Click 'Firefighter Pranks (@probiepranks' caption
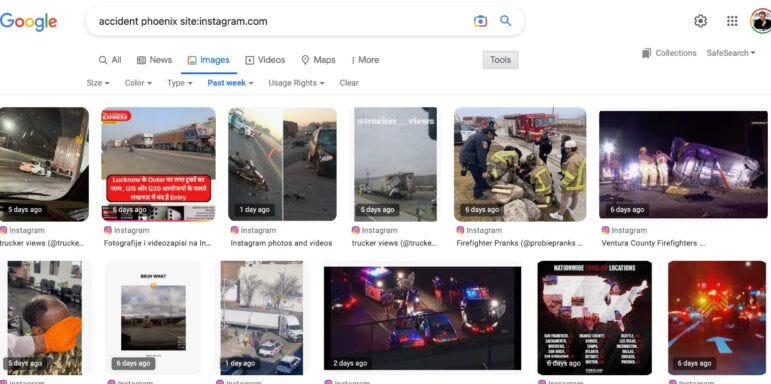This screenshot has width=771, height=384. pyautogui.click(x=519, y=243)
